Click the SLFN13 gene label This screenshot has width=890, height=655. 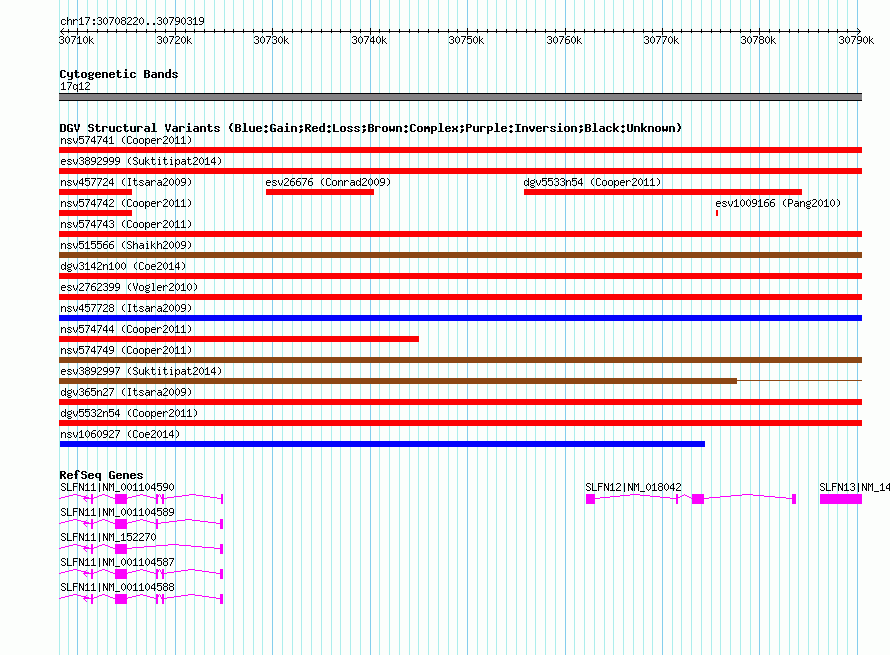point(854,487)
